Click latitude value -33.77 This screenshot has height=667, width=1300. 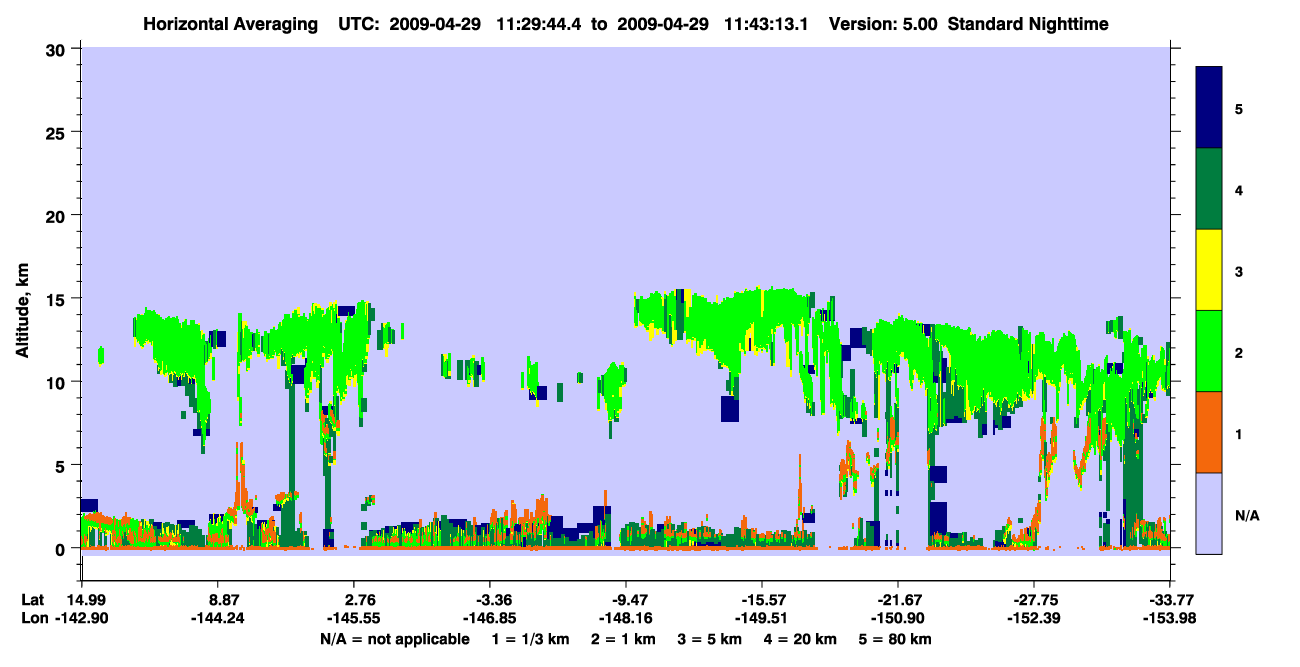pyautogui.click(x=1170, y=599)
